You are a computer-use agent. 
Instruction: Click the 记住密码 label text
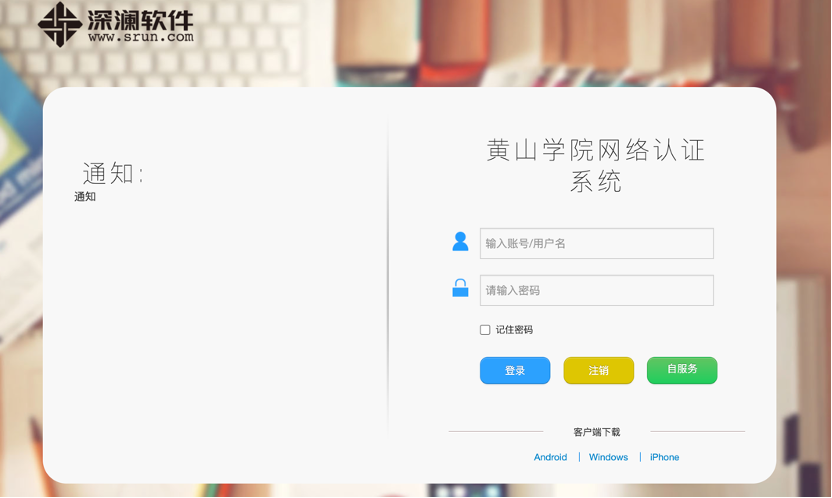coord(514,330)
